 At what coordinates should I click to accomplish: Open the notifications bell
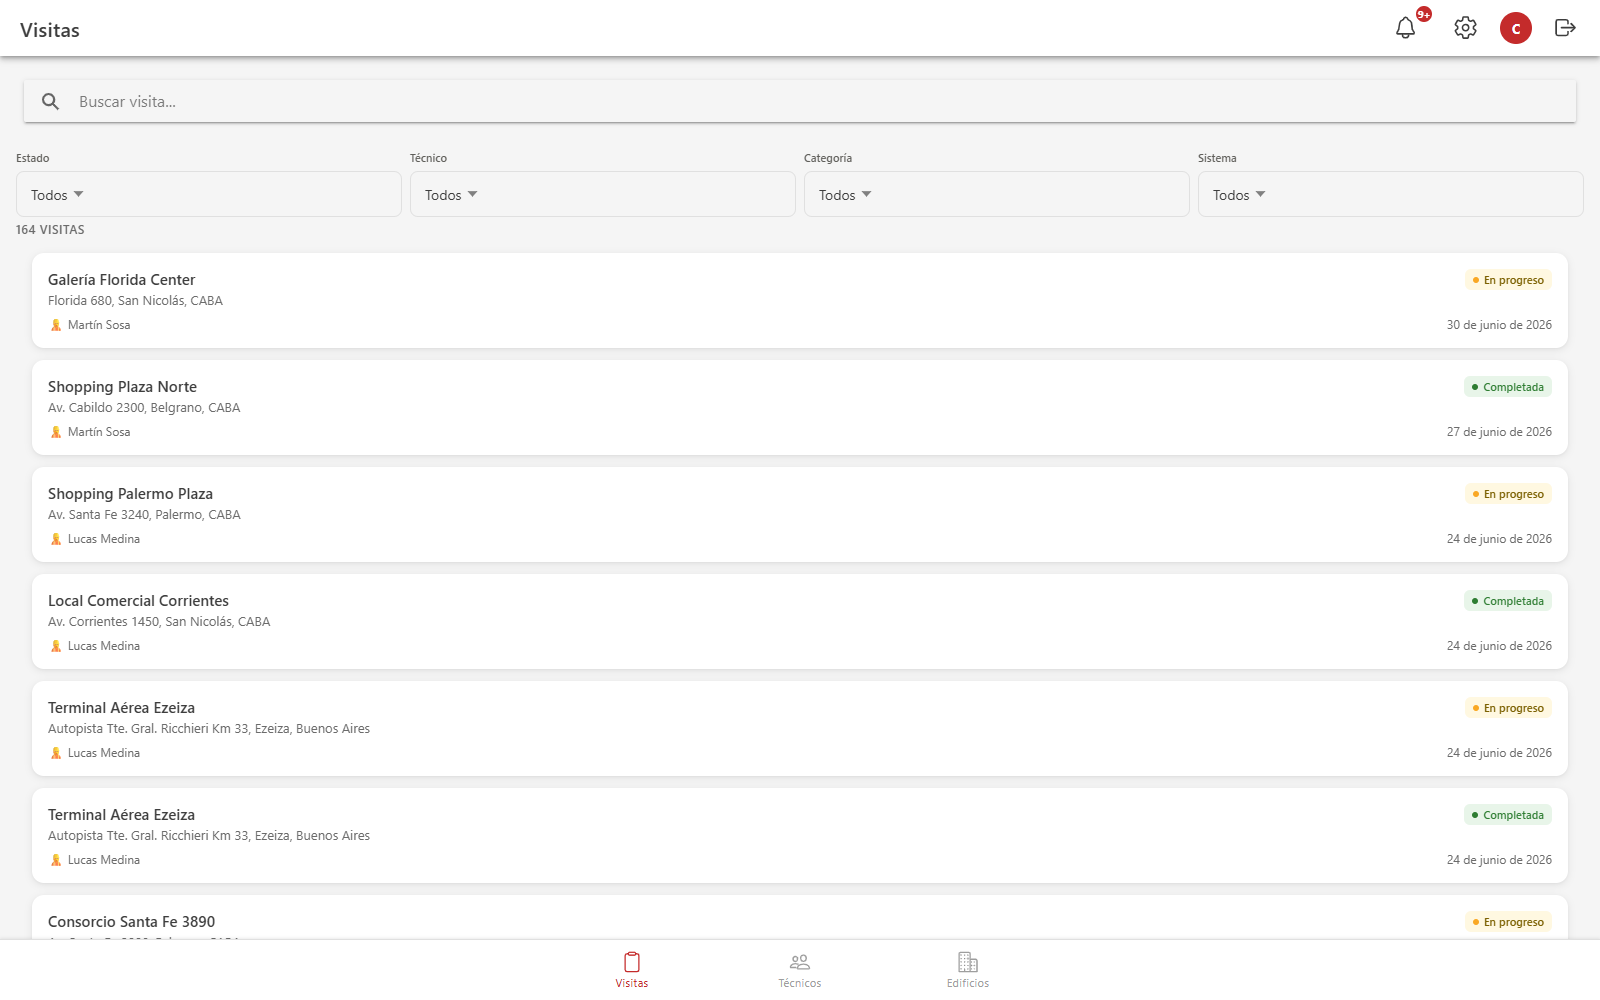(x=1405, y=28)
